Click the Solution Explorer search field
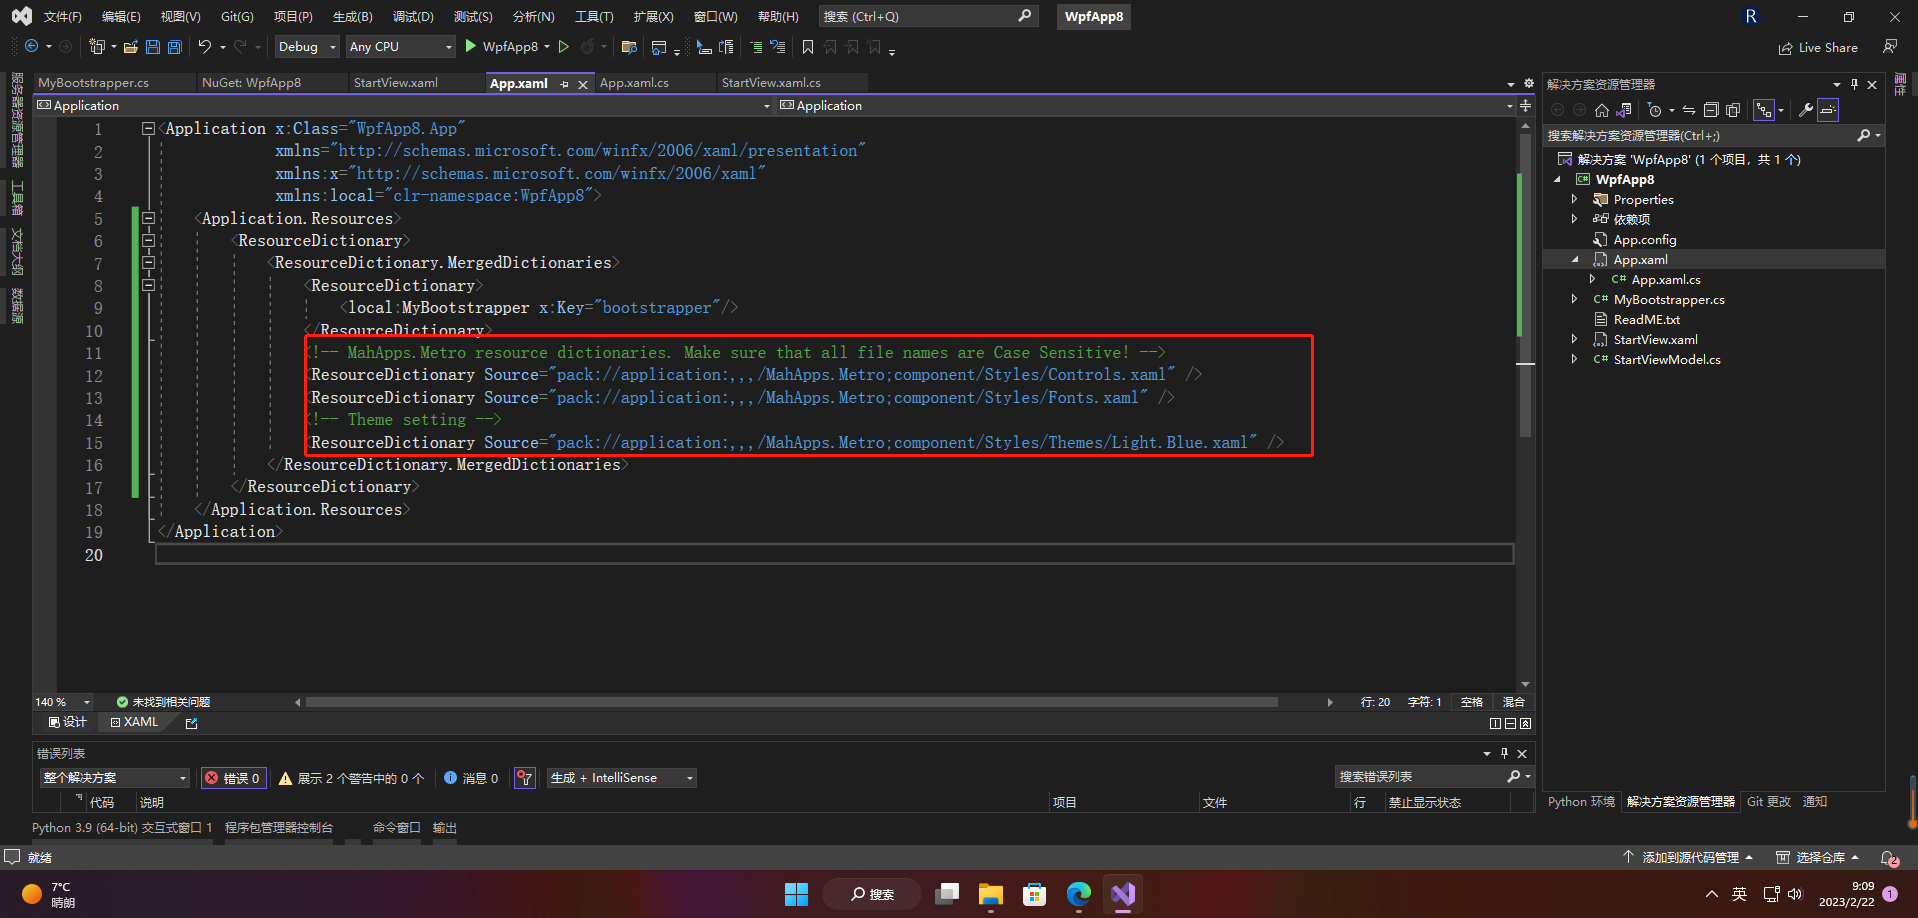1918x918 pixels. point(1700,135)
